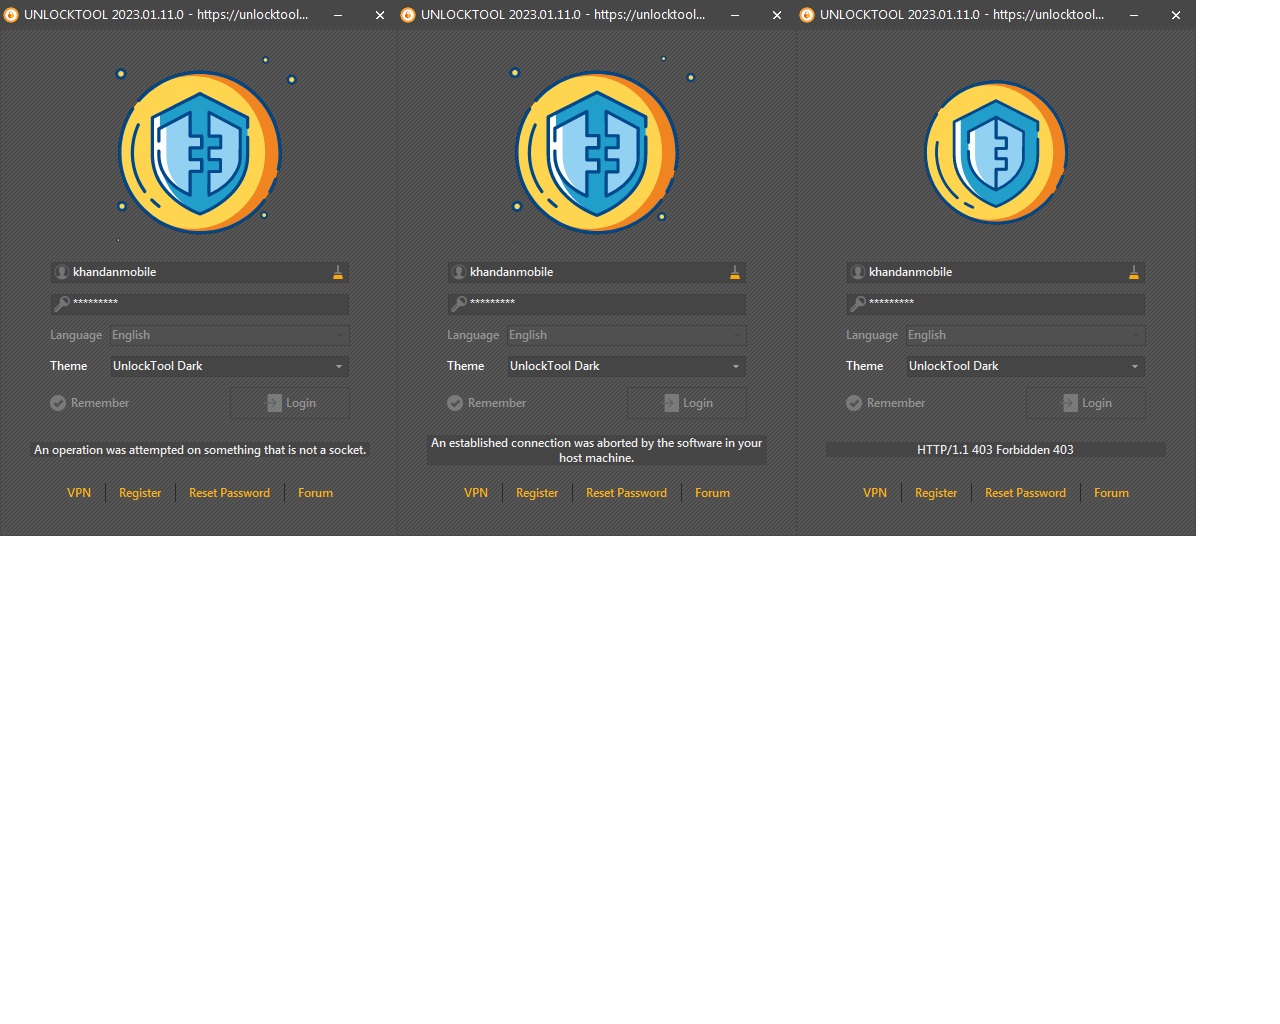
Task: Click the Login button in the connection-aborted window
Action: [x=687, y=403]
